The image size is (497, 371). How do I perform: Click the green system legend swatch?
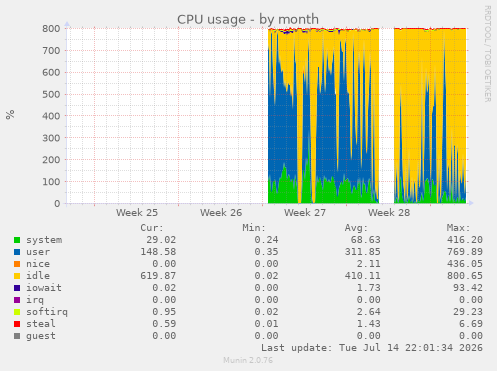click(x=17, y=240)
